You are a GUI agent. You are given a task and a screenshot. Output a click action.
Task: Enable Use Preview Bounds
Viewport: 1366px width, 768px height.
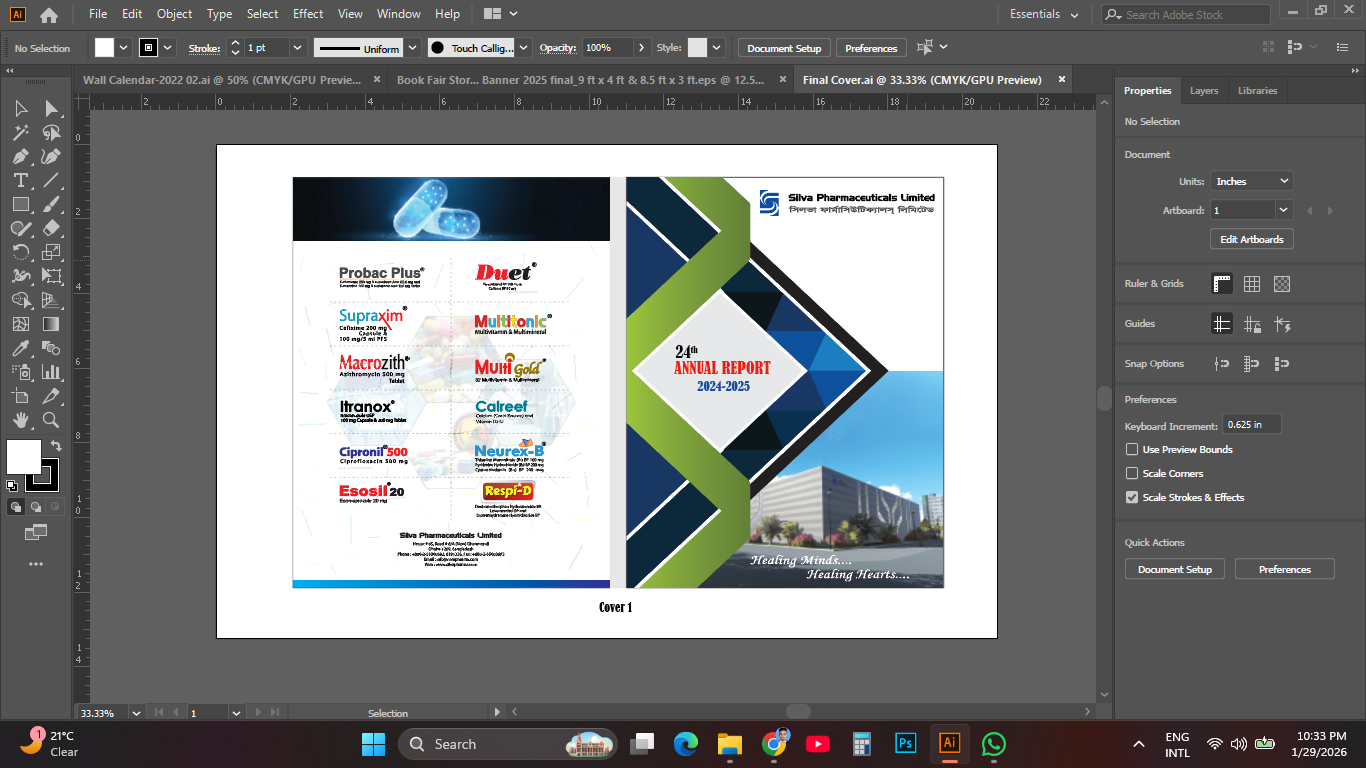(1131, 449)
